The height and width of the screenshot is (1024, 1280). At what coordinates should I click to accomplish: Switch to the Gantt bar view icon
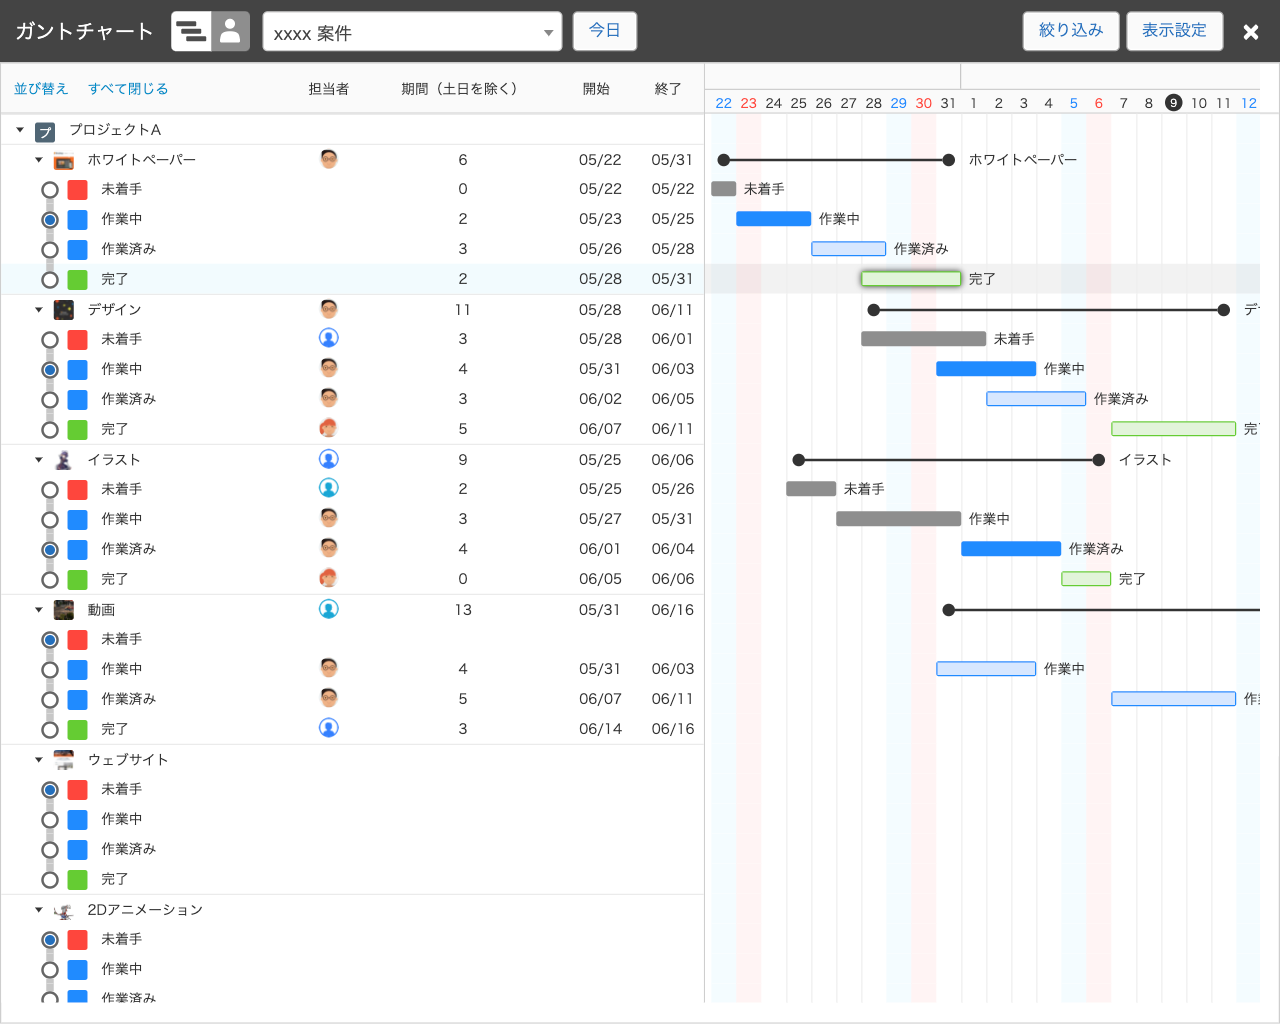click(x=191, y=31)
